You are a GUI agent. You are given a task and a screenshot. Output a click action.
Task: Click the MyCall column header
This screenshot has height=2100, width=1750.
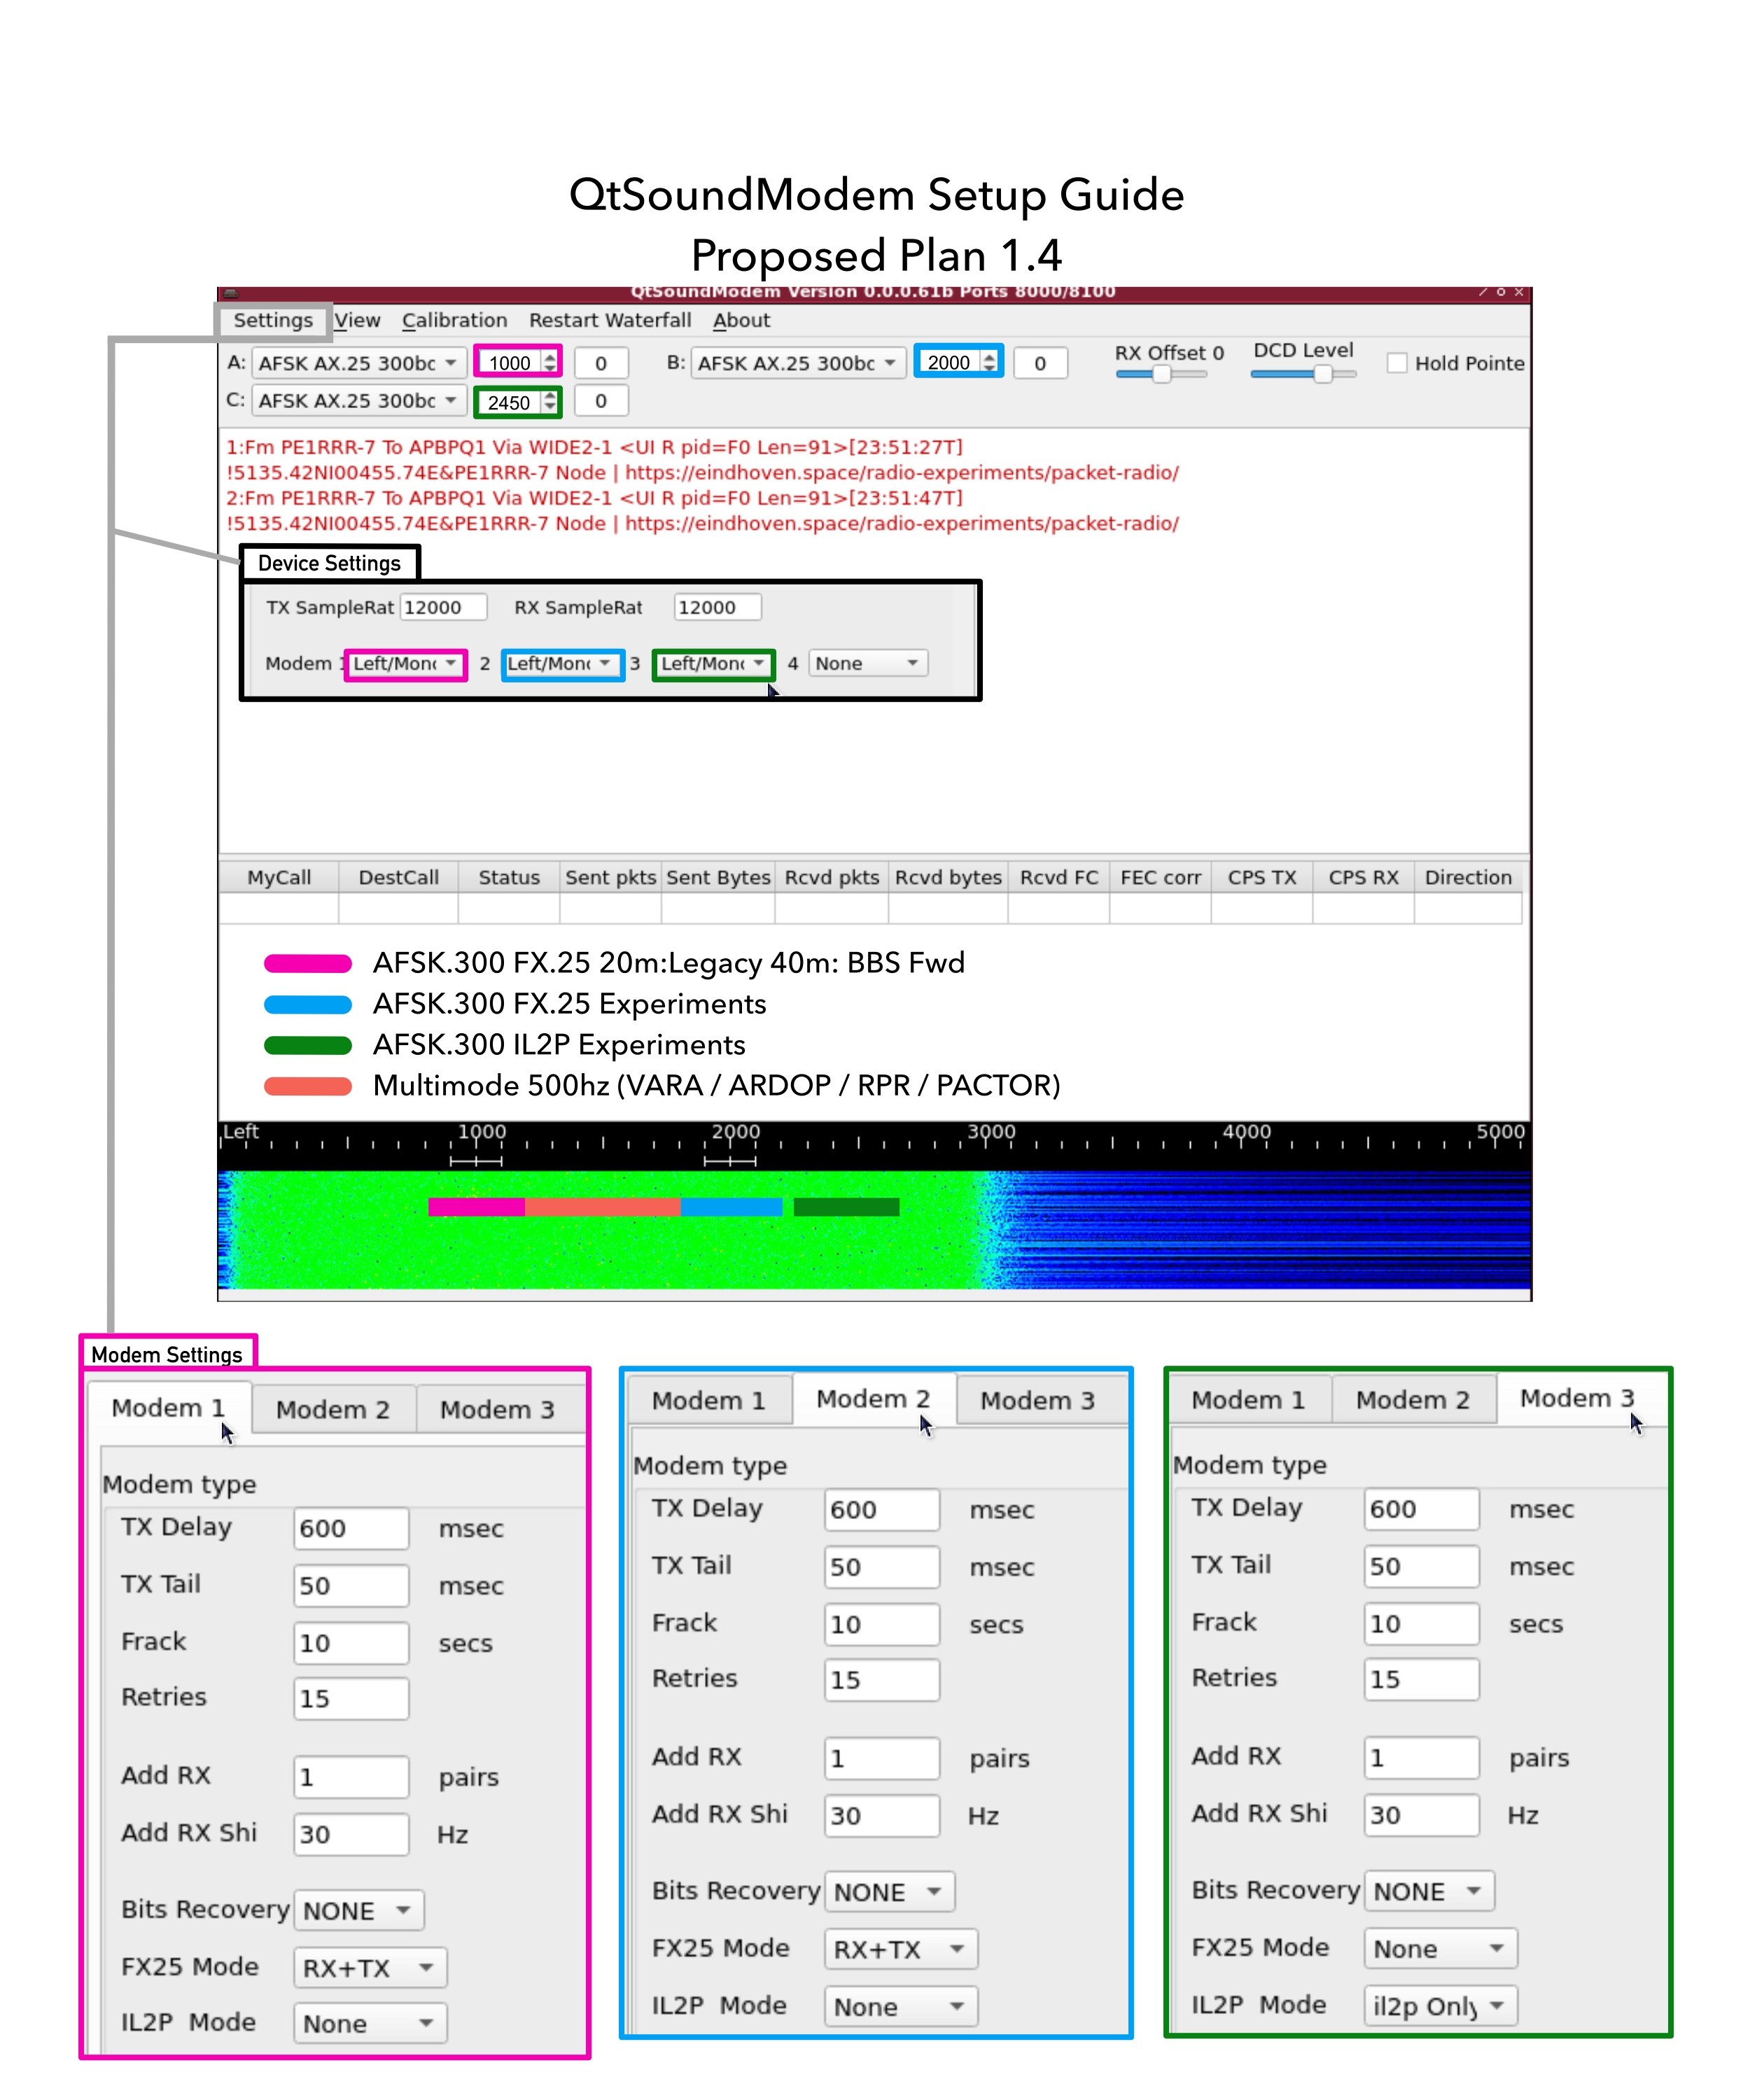click(x=279, y=877)
